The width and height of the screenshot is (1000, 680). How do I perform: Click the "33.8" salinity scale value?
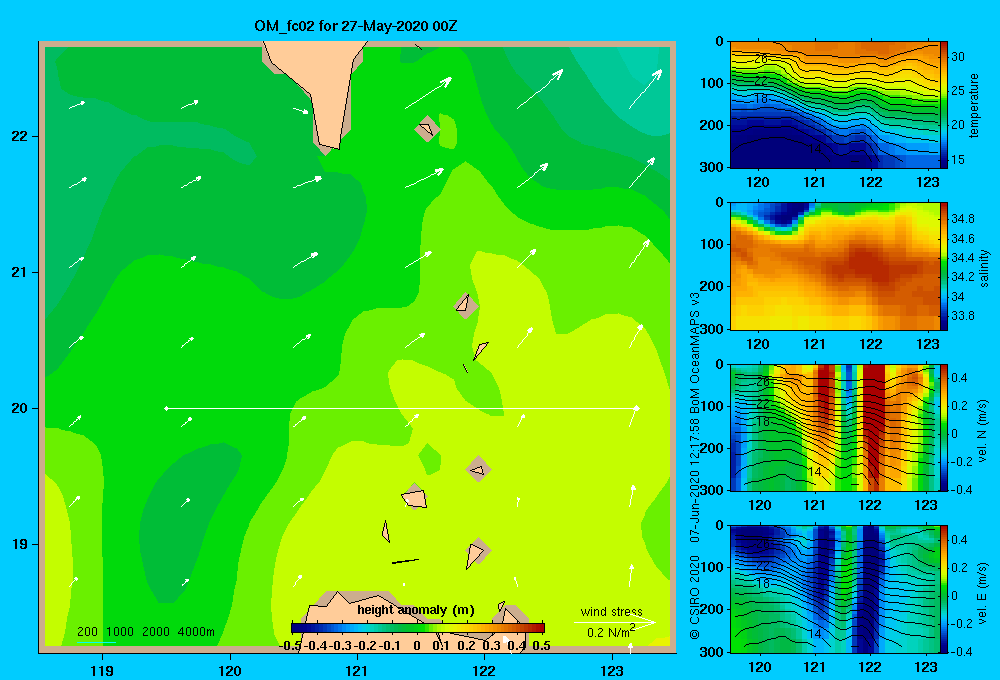pyautogui.click(x=963, y=316)
